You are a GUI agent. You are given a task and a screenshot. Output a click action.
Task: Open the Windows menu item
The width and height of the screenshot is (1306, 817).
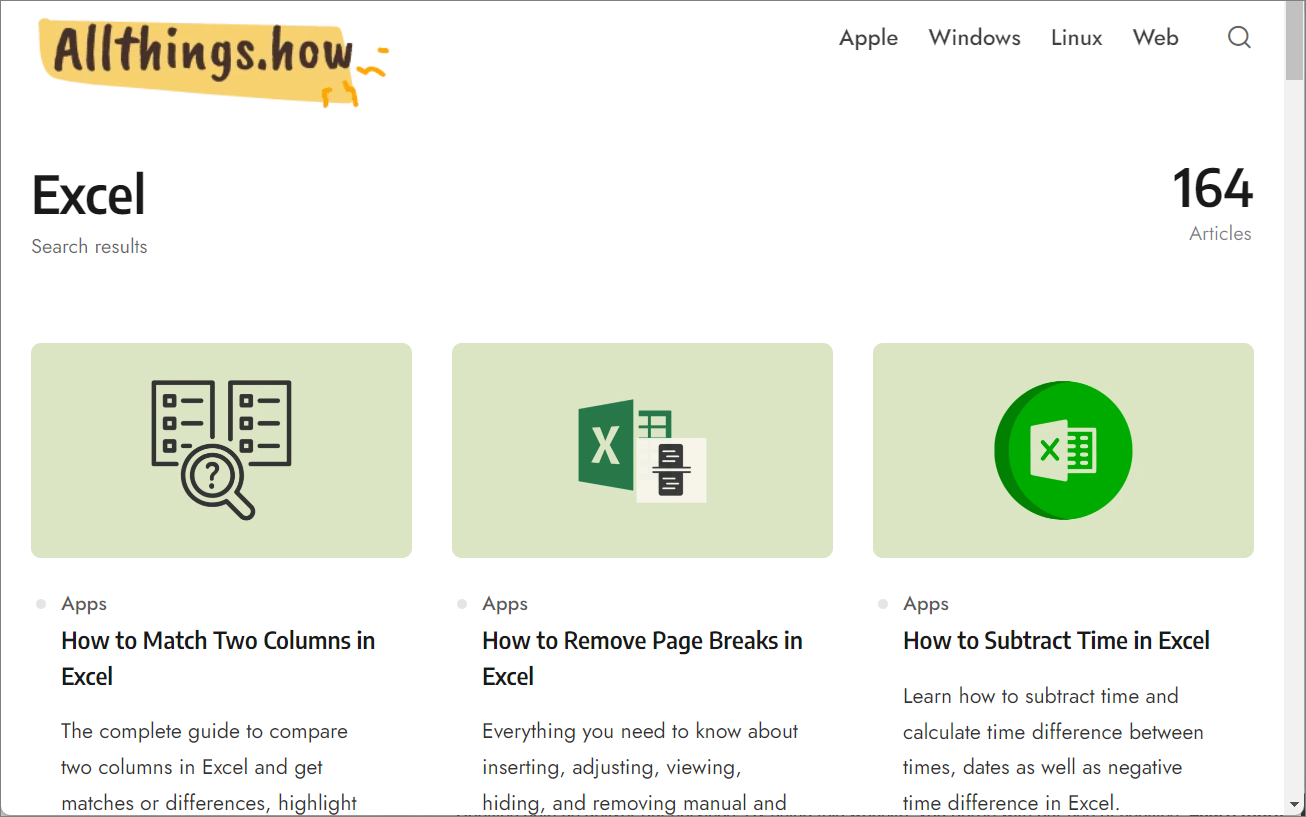[x=974, y=38]
